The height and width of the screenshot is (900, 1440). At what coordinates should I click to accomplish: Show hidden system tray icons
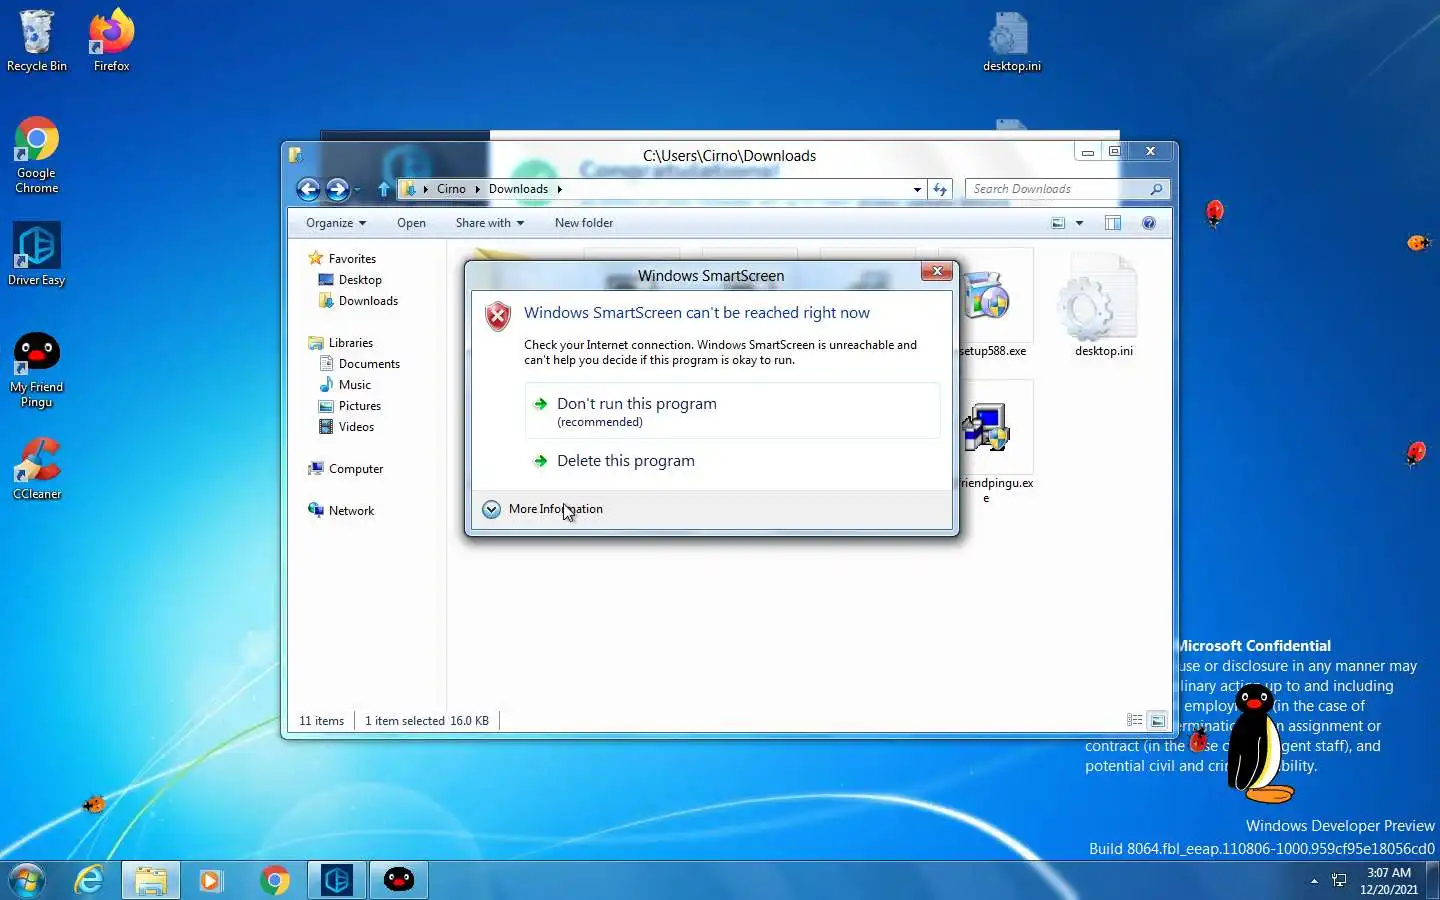click(1314, 881)
